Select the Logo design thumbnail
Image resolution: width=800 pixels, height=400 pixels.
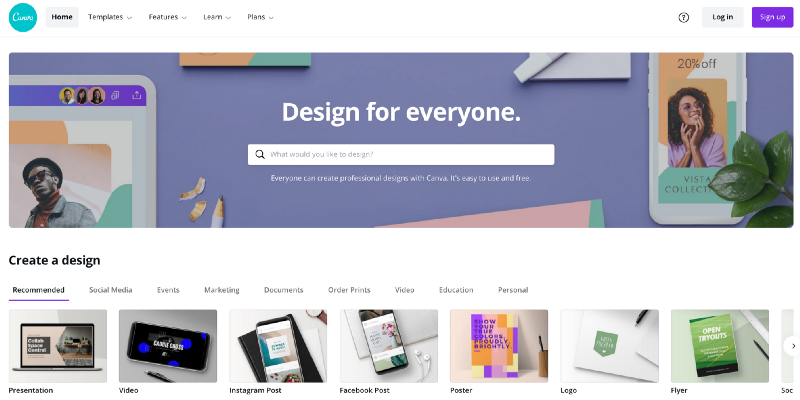609,346
